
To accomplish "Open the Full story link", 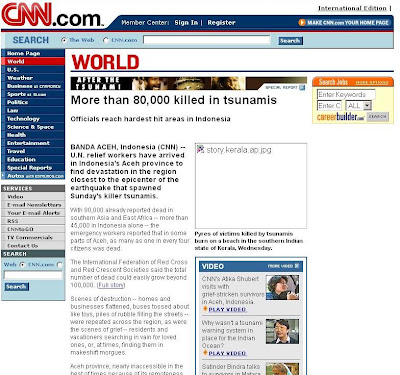I will pos(111,285).
